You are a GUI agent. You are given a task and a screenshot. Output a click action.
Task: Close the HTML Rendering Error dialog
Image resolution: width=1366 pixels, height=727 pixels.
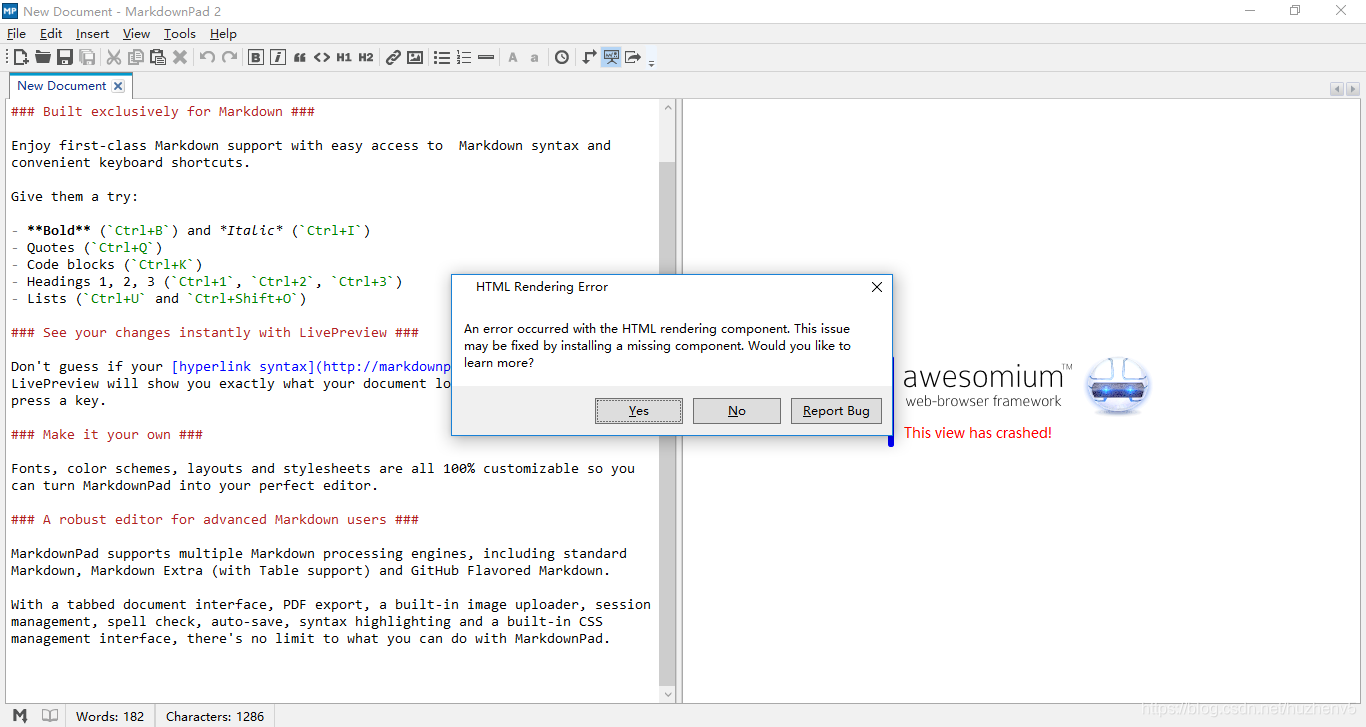tap(876, 287)
